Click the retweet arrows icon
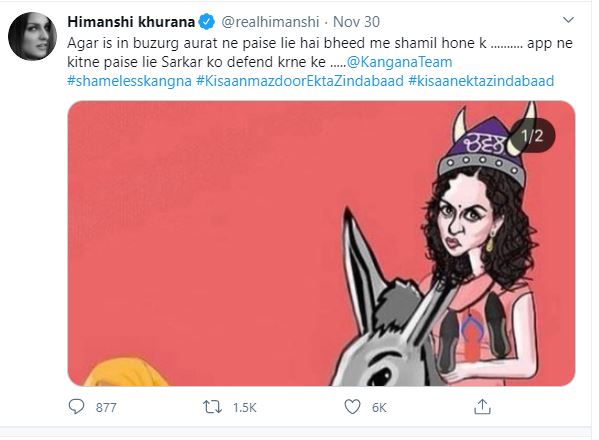Image resolution: width=599 pixels, height=440 pixels. pyautogui.click(x=212, y=407)
